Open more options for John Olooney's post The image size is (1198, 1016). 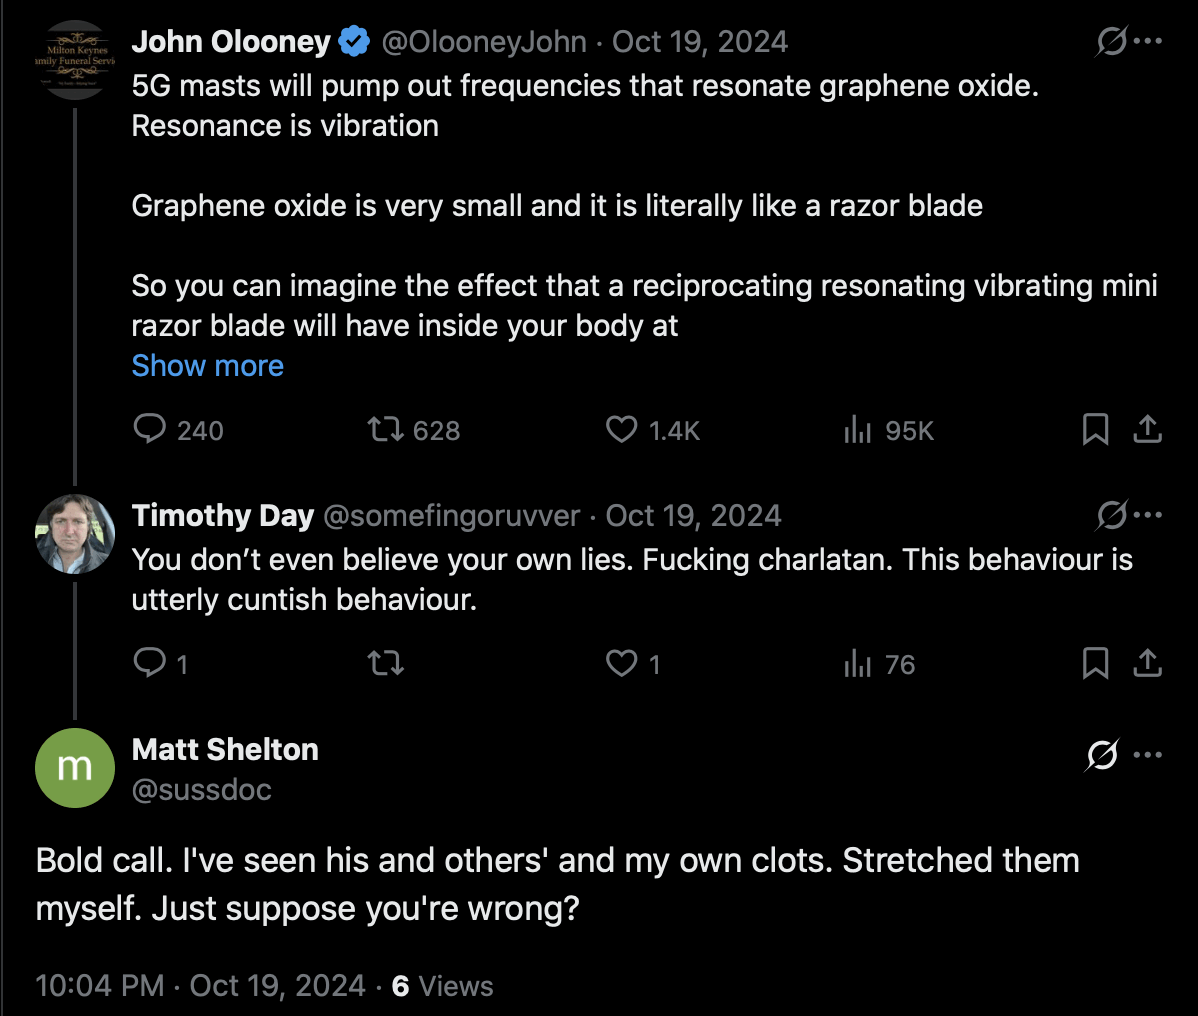tap(1148, 42)
